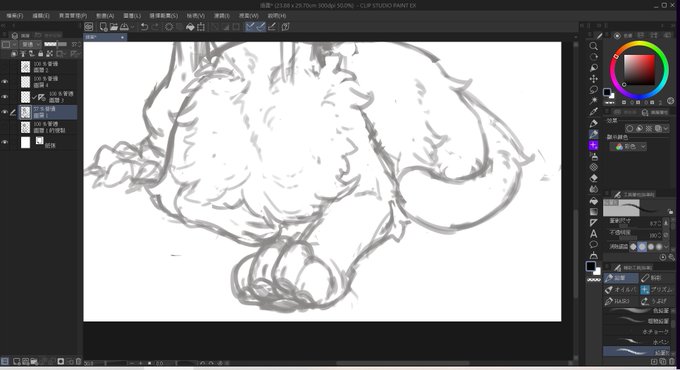This screenshot has height=370, width=680.
Task: Open the Save icon dropdown arrow in command bar
Action: (x=132, y=27)
